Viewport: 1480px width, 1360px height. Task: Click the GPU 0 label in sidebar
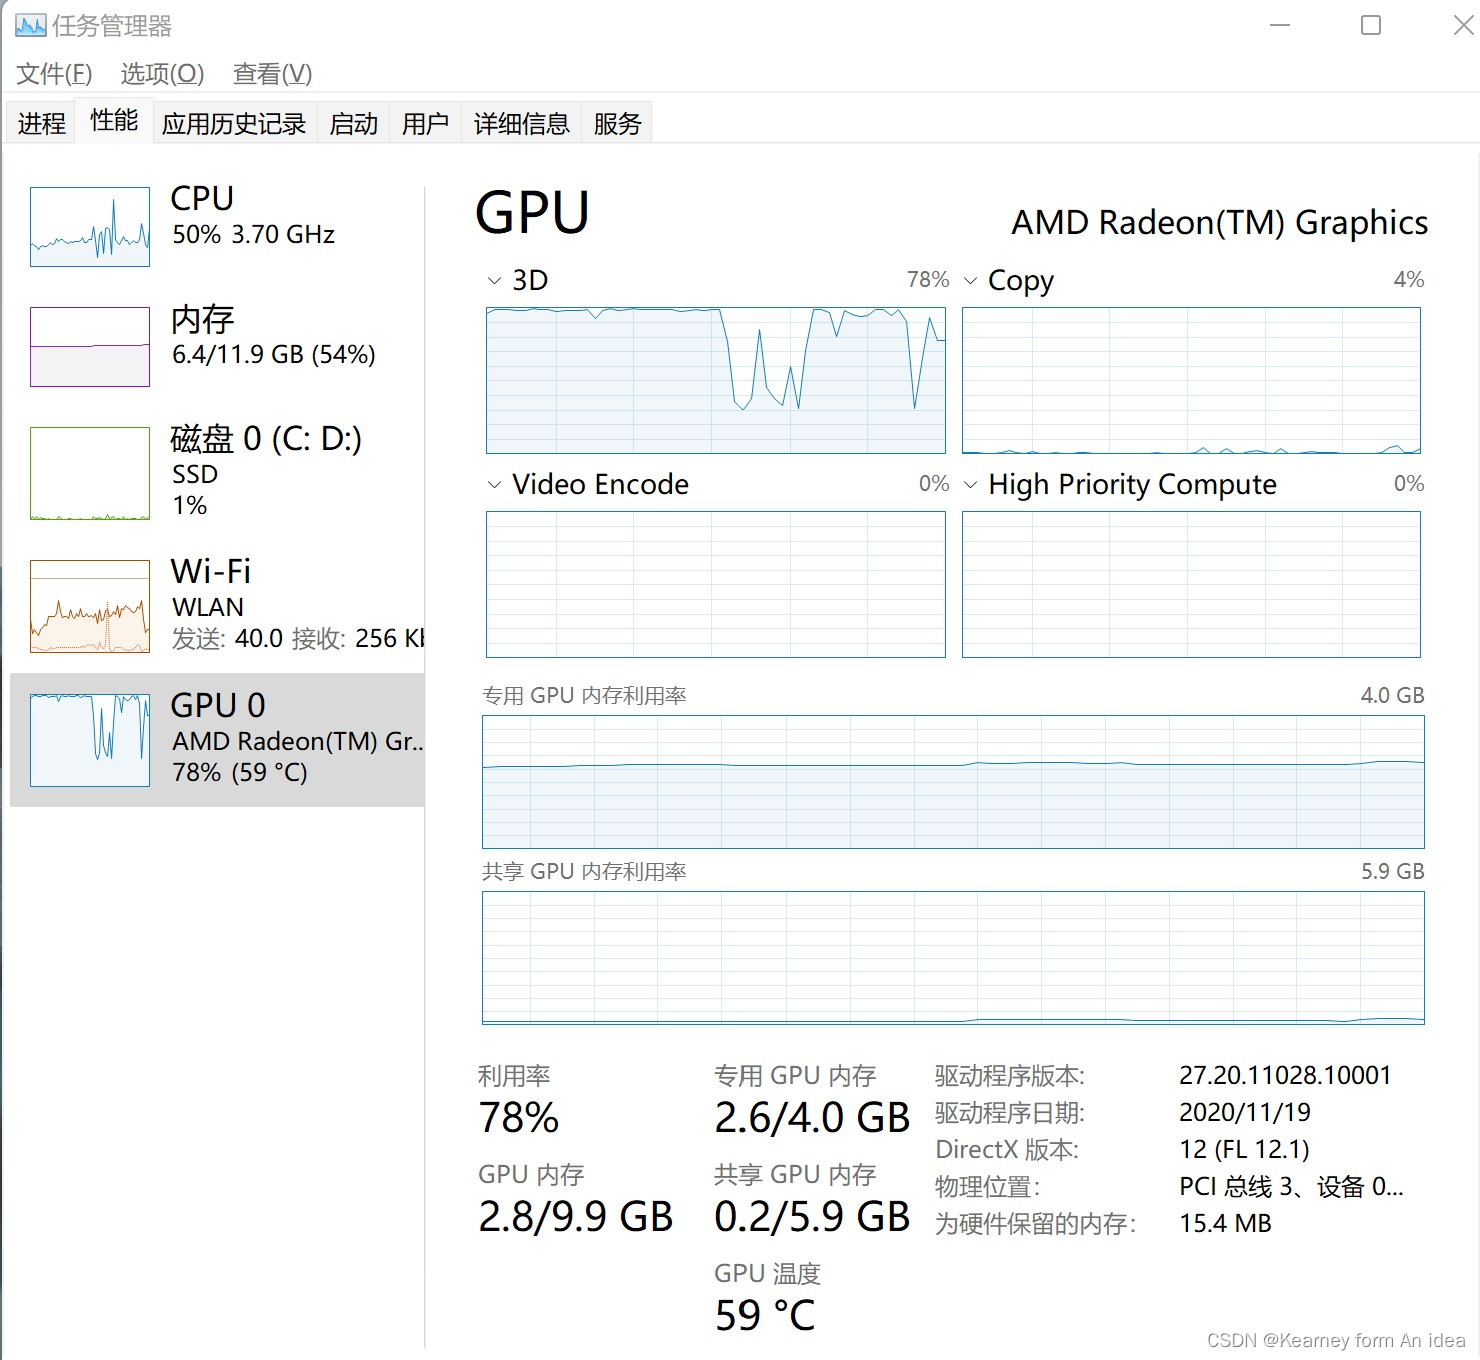(x=218, y=705)
